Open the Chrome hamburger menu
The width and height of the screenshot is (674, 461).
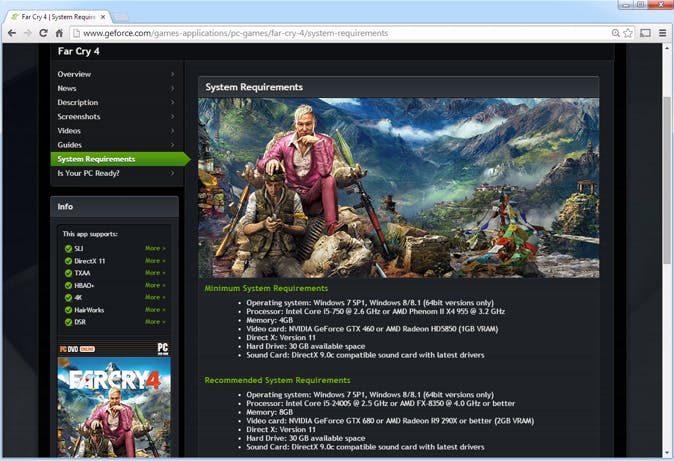[663, 33]
